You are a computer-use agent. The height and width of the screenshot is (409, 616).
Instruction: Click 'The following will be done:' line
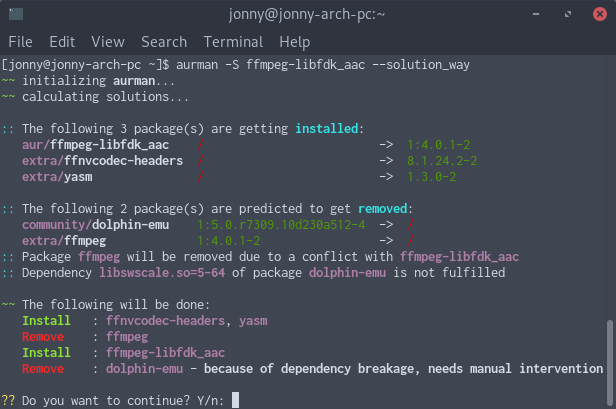(116, 305)
